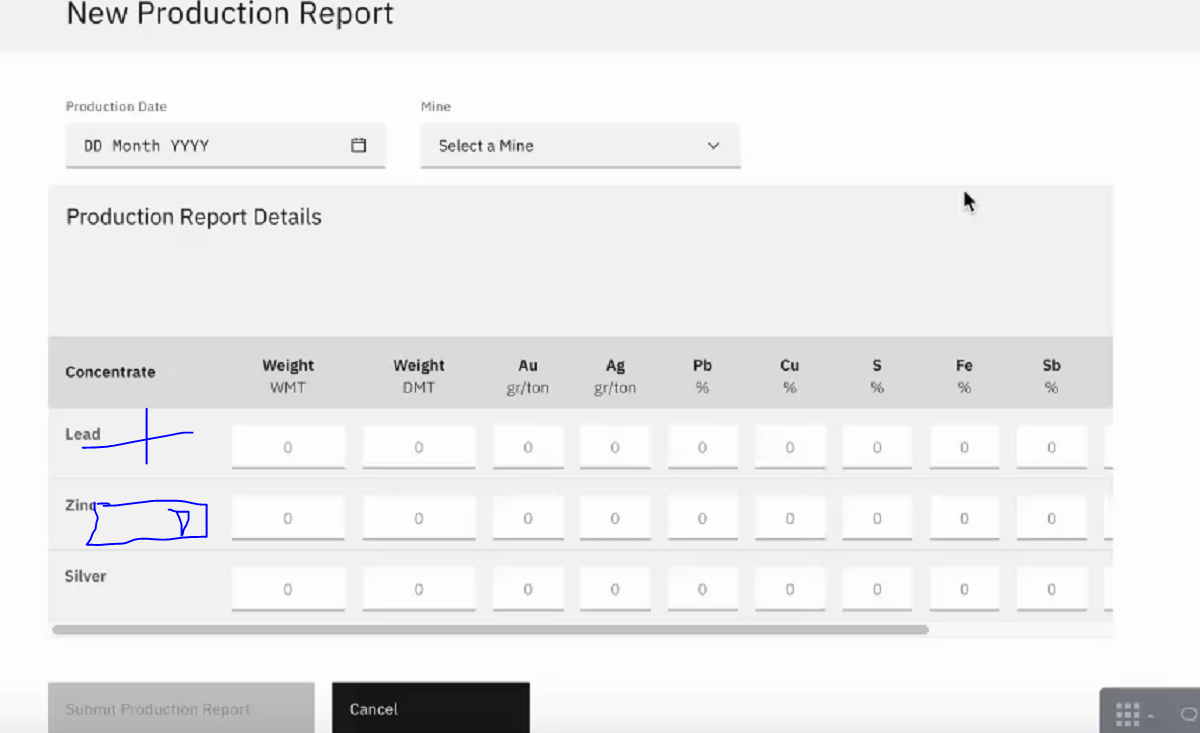Image resolution: width=1200 pixels, height=733 pixels.
Task: Focus the Production Date field
Action: tap(225, 146)
